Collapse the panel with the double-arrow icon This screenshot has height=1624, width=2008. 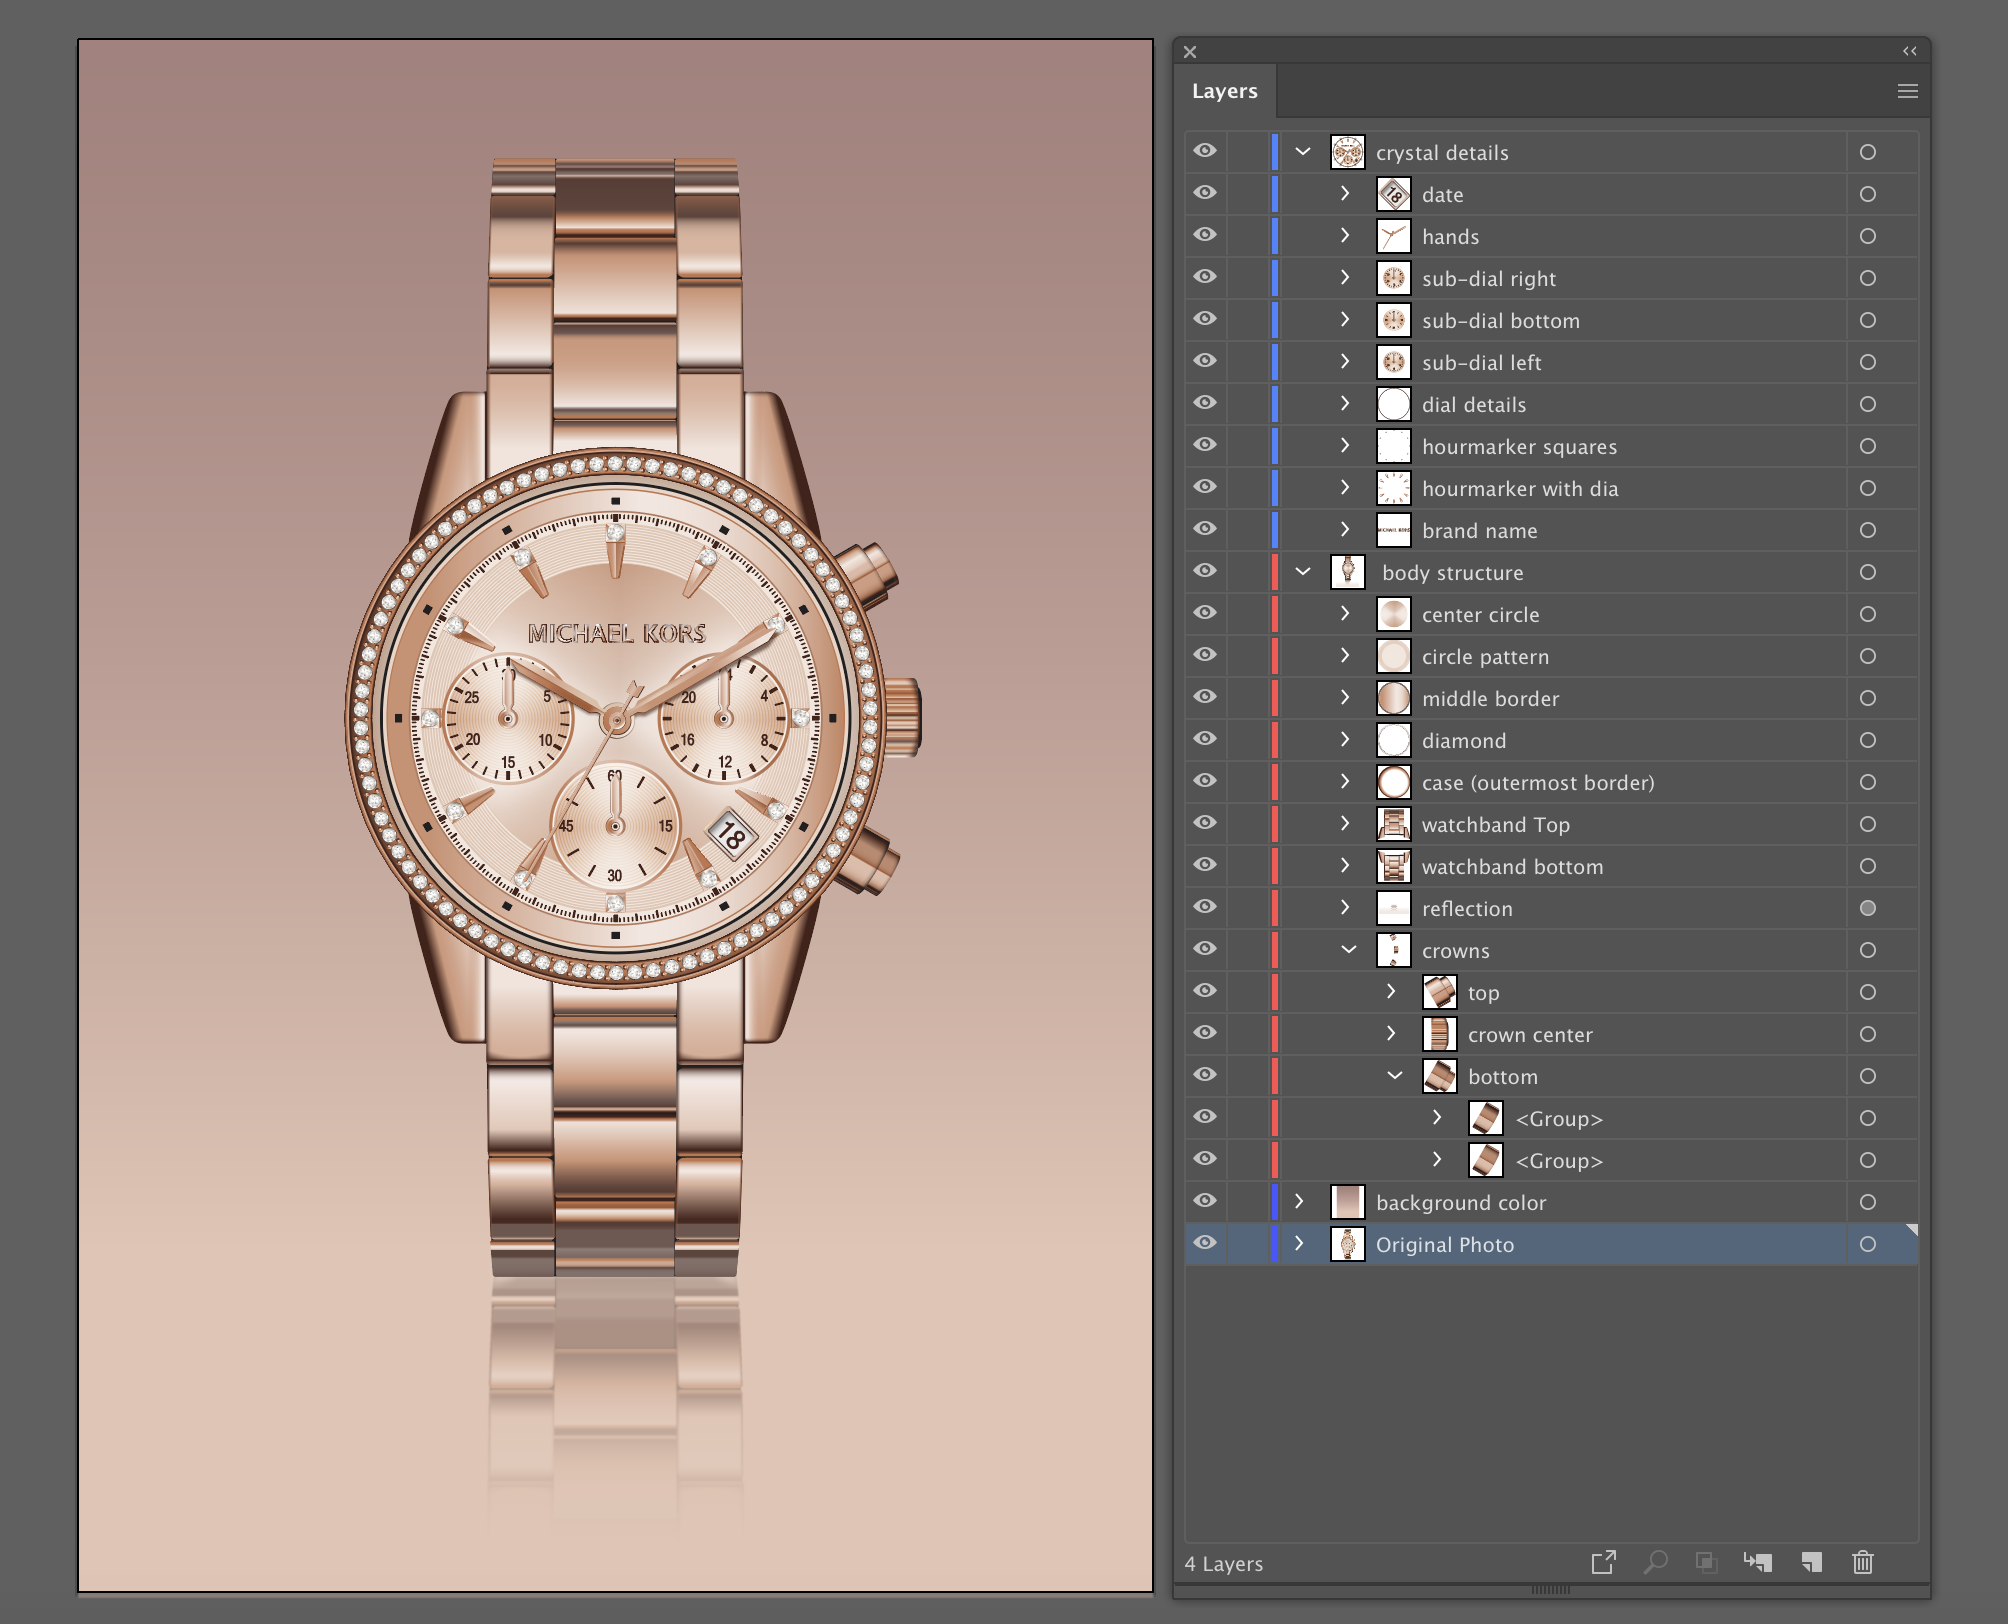[1909, 50]
